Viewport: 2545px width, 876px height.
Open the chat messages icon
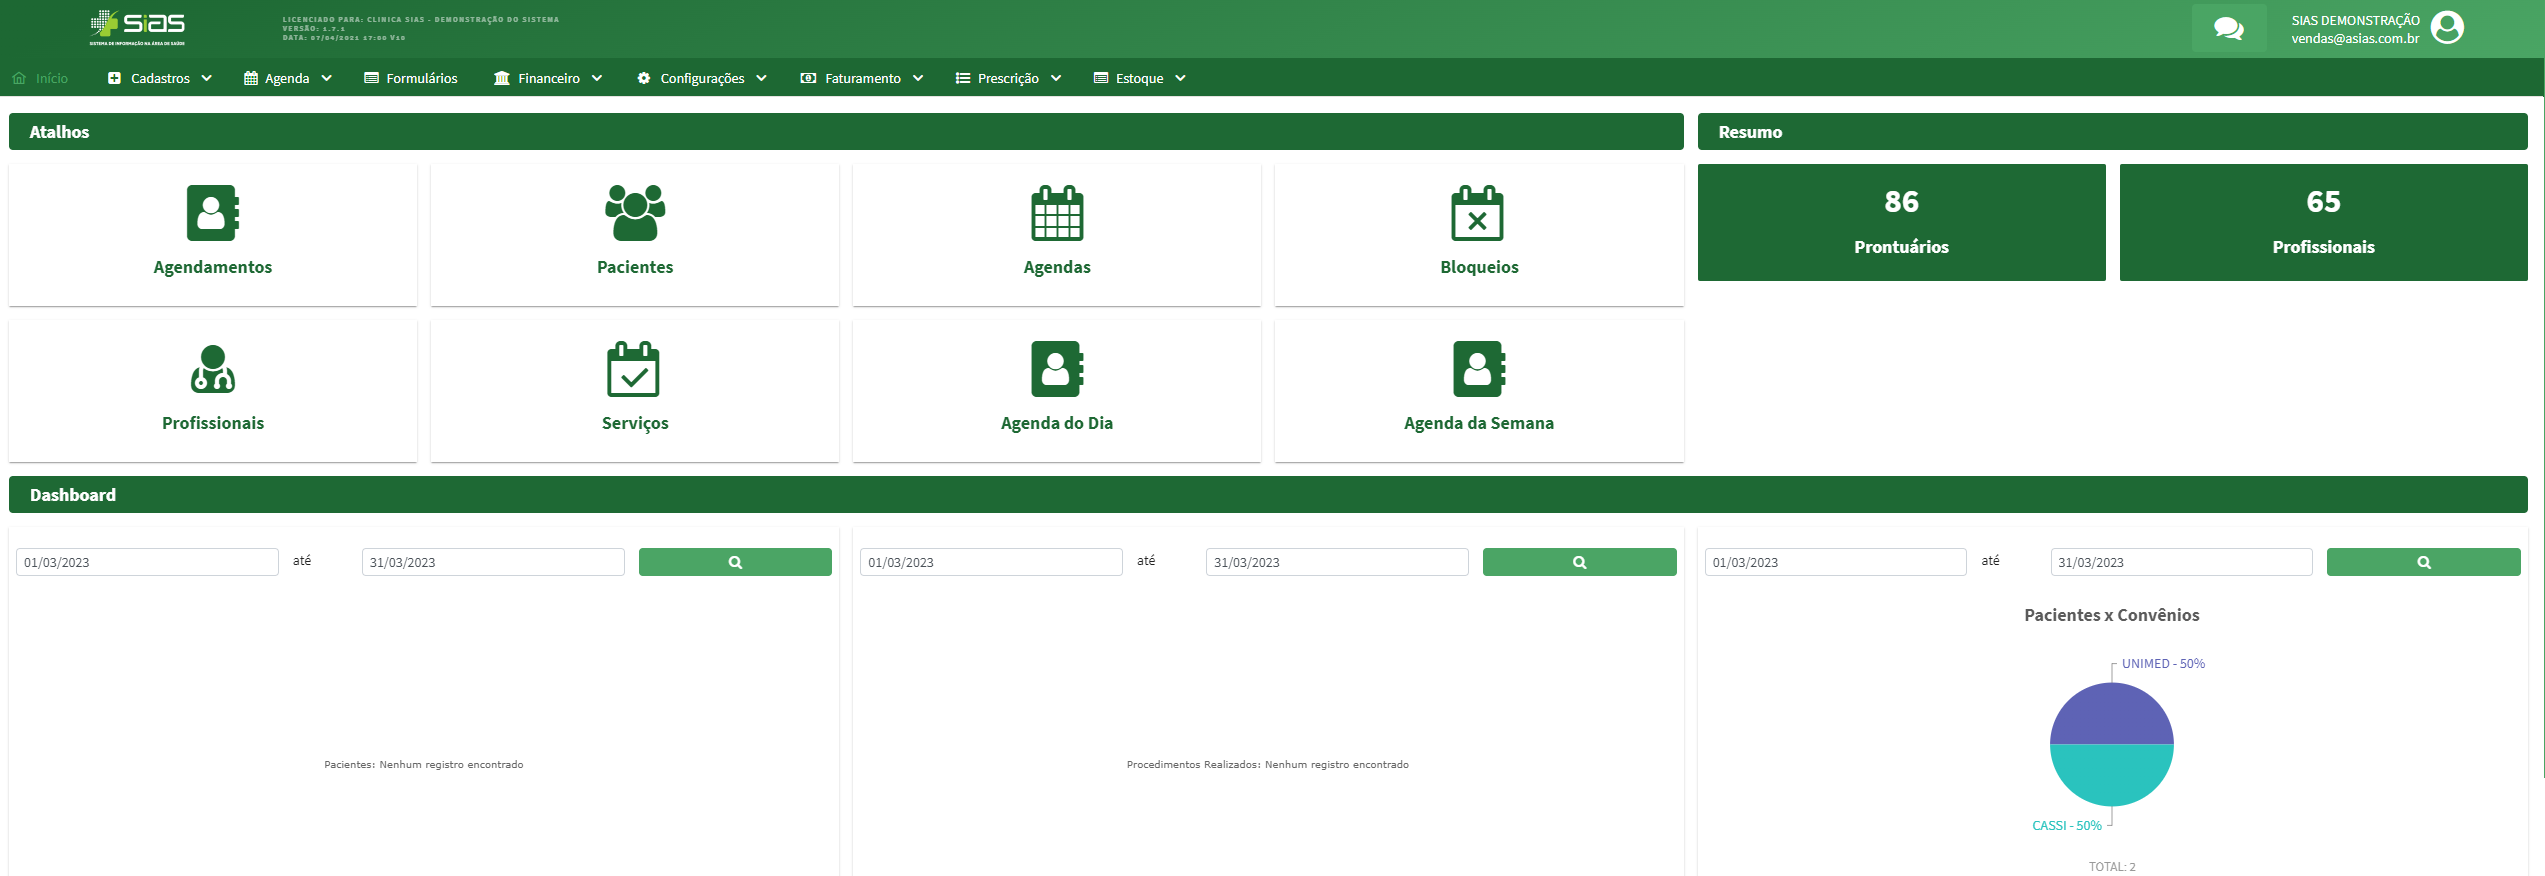tap(2229, 29)
